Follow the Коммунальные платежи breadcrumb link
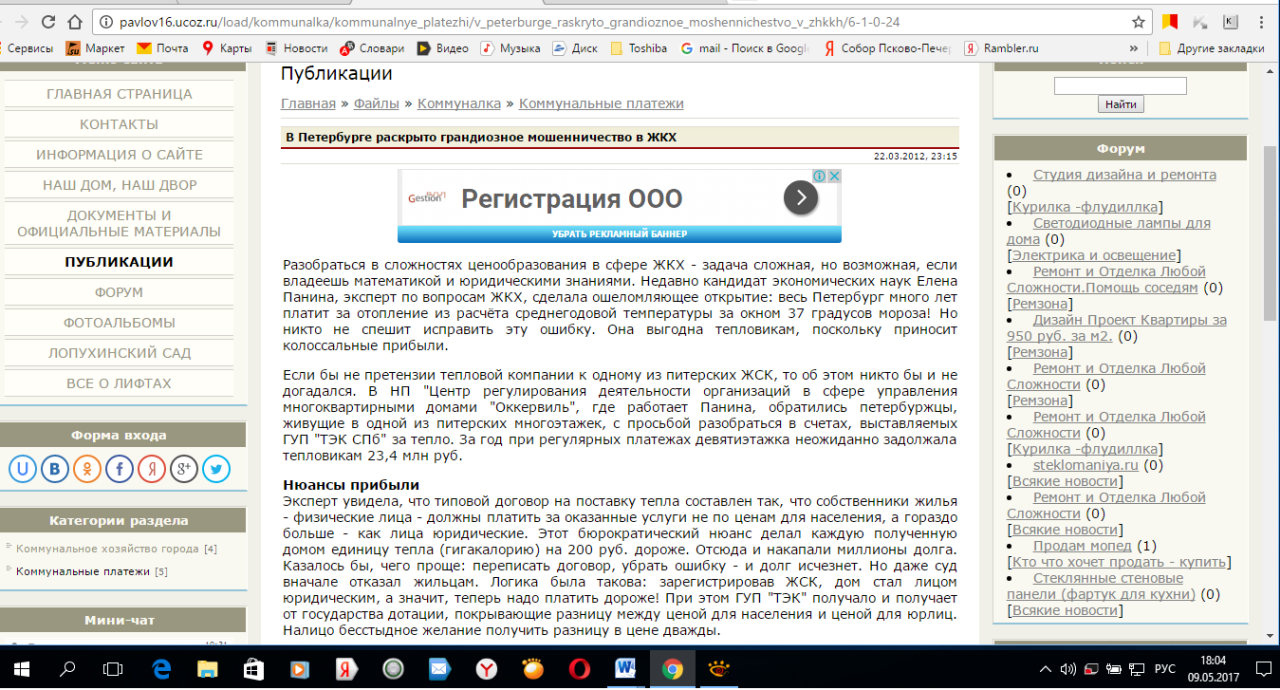Image resolution: width=1280 pixels, height=690 pixels. pyautogui.click(x=601, y=103)
